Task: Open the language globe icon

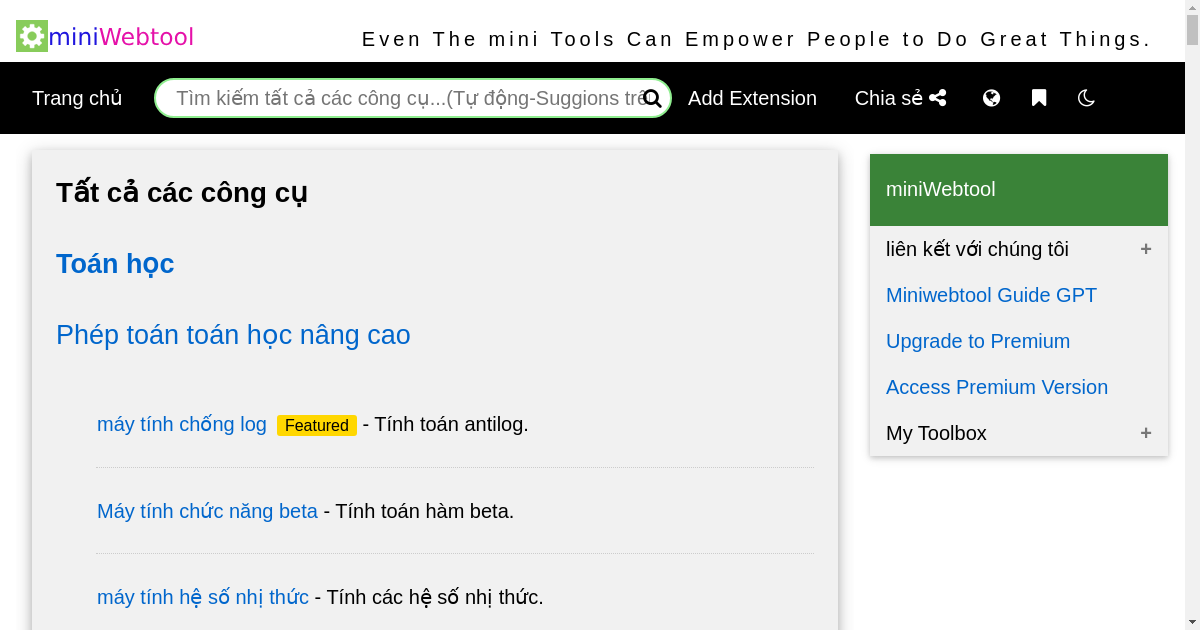Action: [x=991, y=97]
